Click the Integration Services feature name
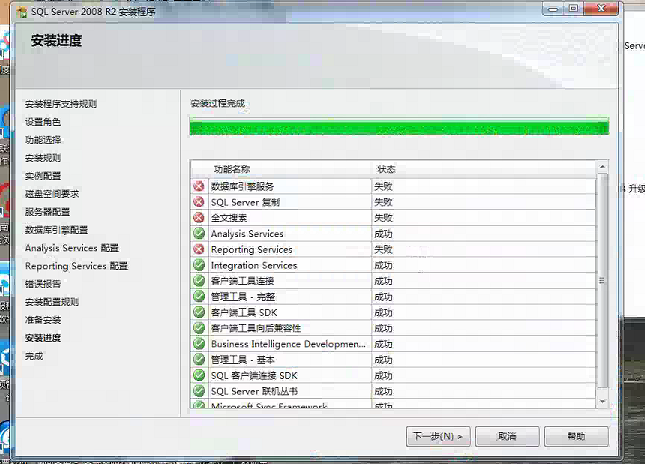The image size is (645, 464). coord(254,265)
